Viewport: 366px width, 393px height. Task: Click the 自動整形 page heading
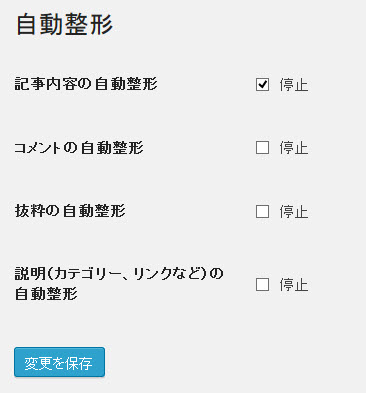tap(65, 24)
